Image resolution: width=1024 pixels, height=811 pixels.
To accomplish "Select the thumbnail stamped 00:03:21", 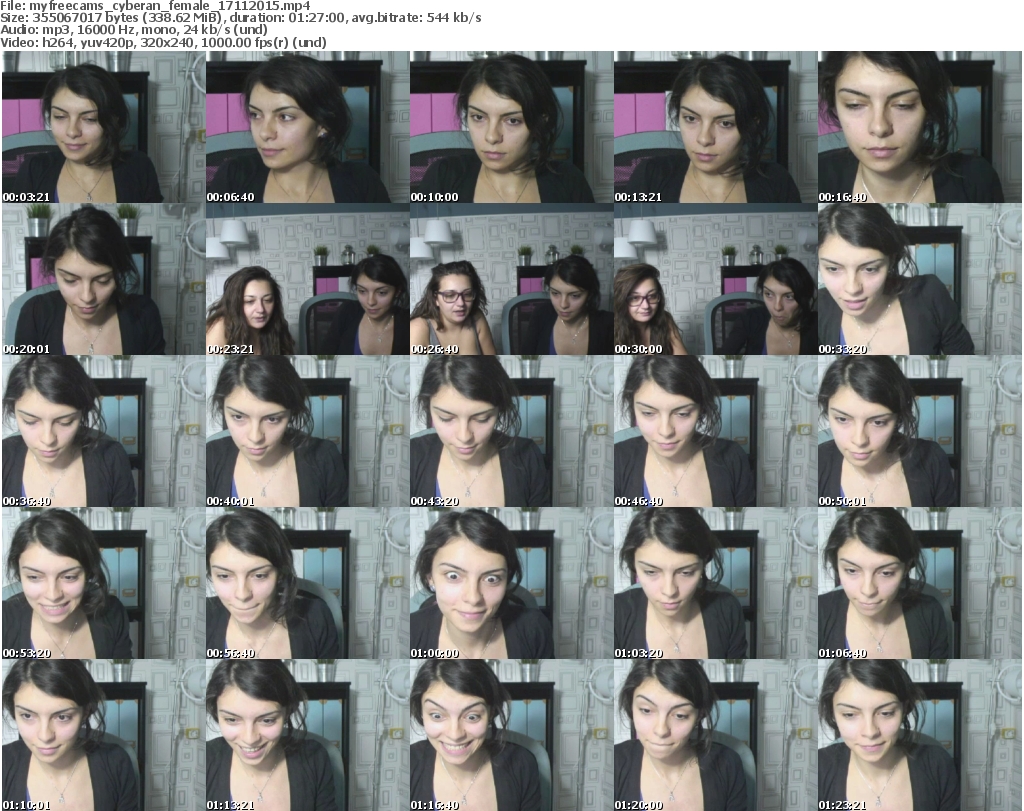I will pyautogui.click(x=103, y=127).
